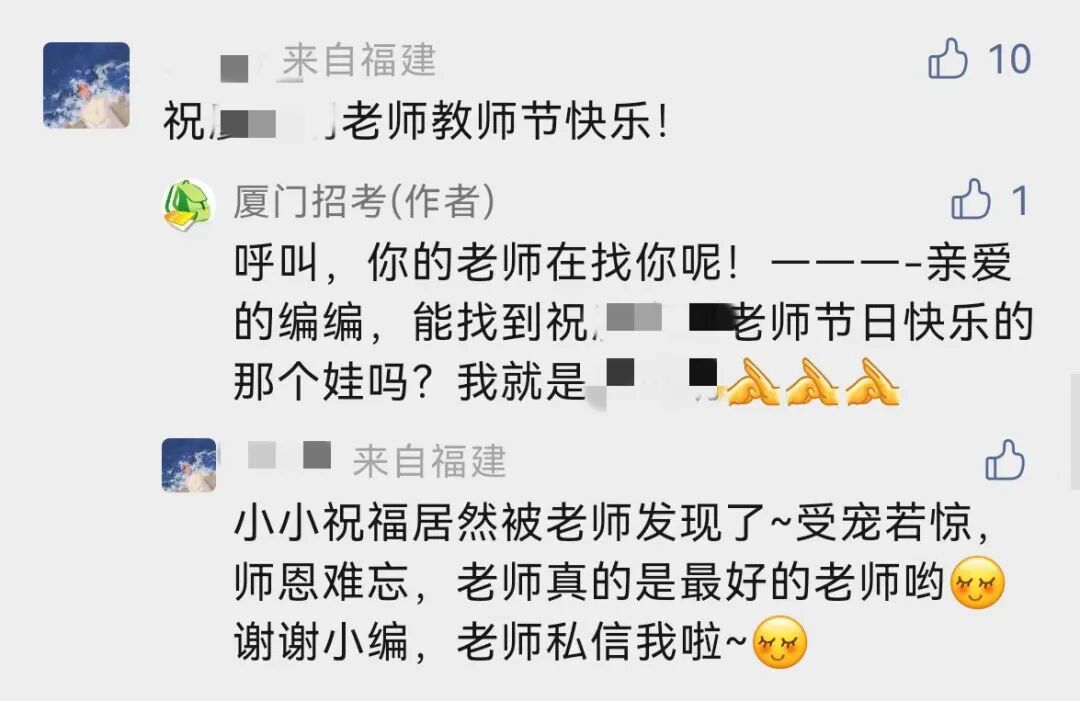Open the top commenter's ocean avatar
The image size is (1080, 701).
pyautogui.click(x=86, y=85)
